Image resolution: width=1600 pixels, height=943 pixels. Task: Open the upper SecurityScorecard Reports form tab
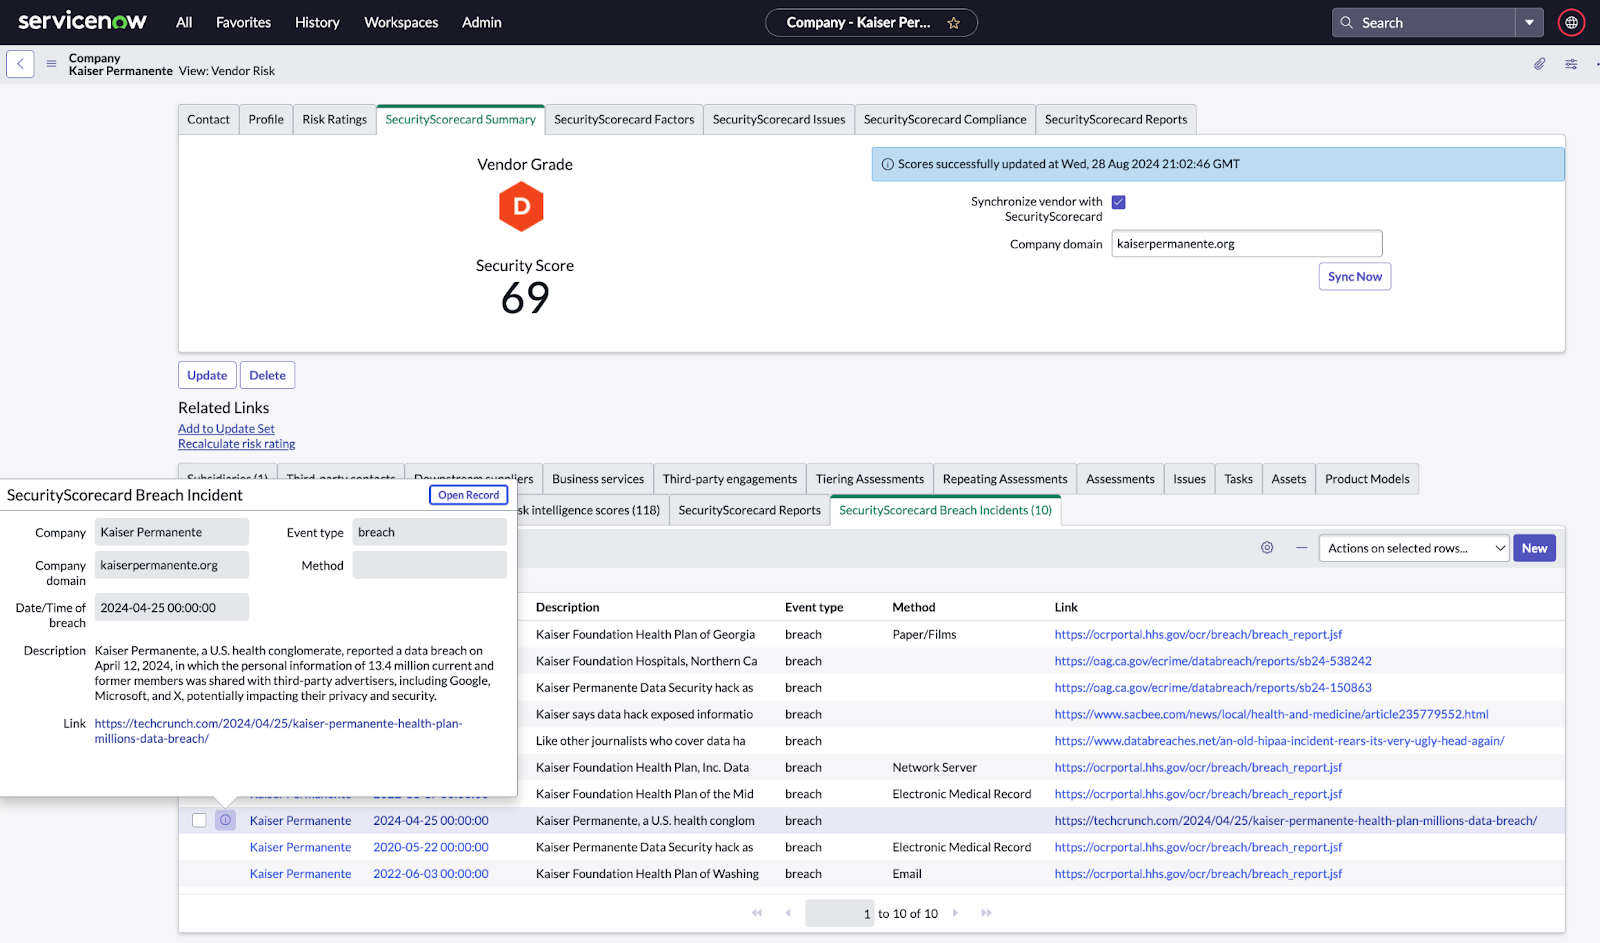(x=1116, y=119)
